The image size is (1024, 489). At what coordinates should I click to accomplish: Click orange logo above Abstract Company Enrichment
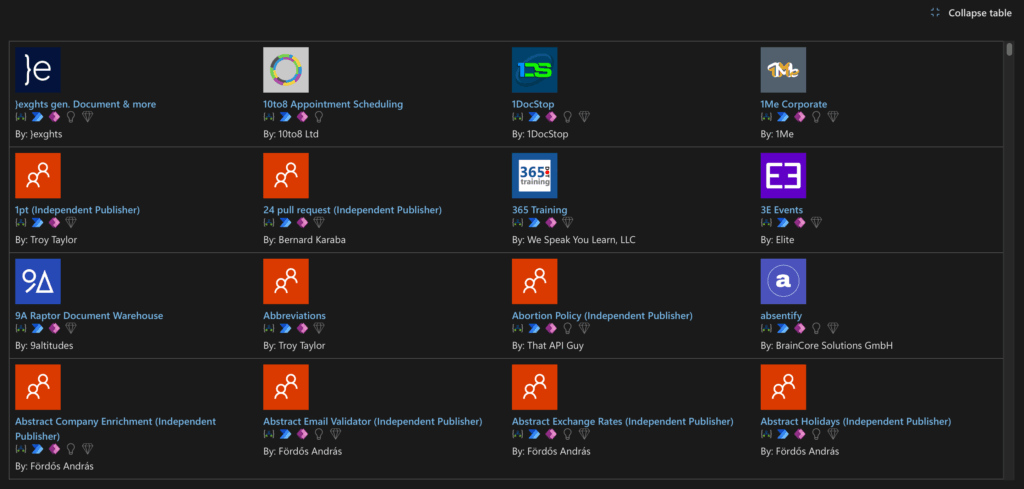(x=38, y=387)
